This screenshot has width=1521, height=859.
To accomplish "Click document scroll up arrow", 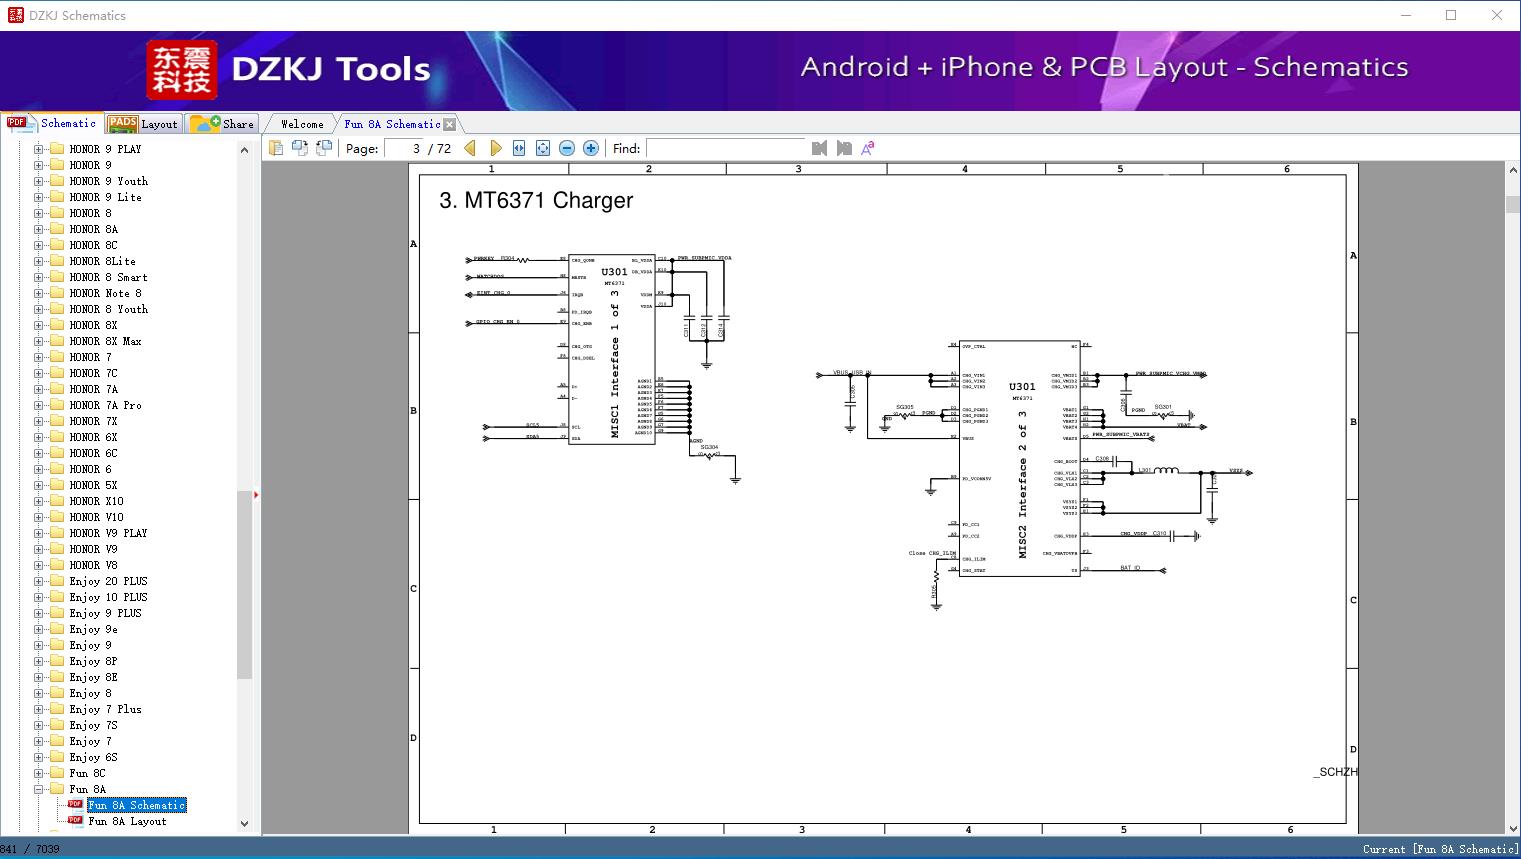I will point(1512,171).
